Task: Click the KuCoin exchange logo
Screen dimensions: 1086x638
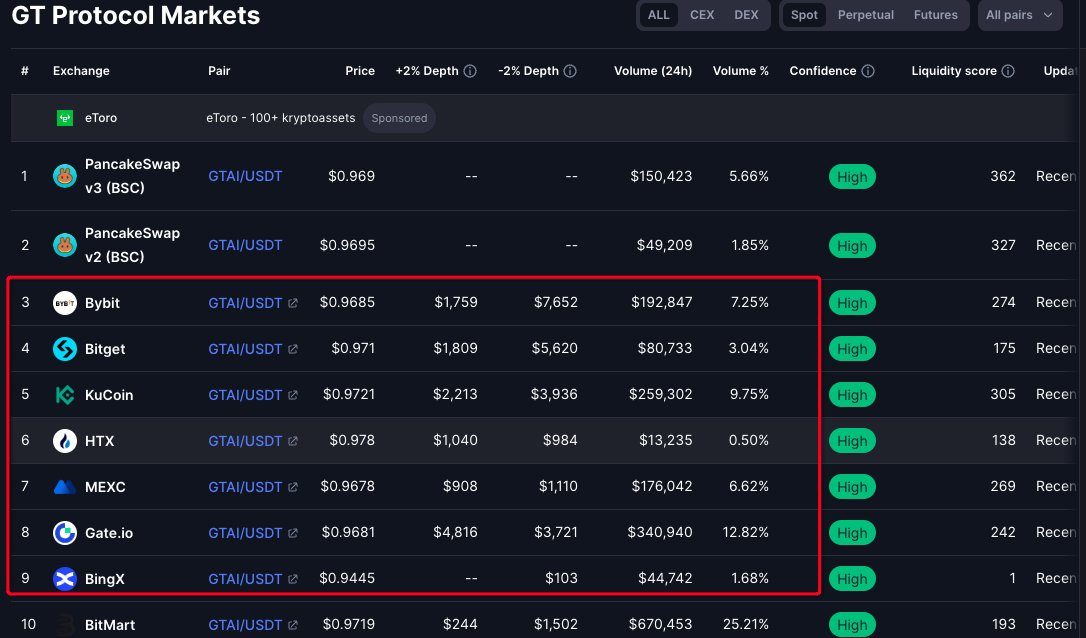Action: coord(64,395)
